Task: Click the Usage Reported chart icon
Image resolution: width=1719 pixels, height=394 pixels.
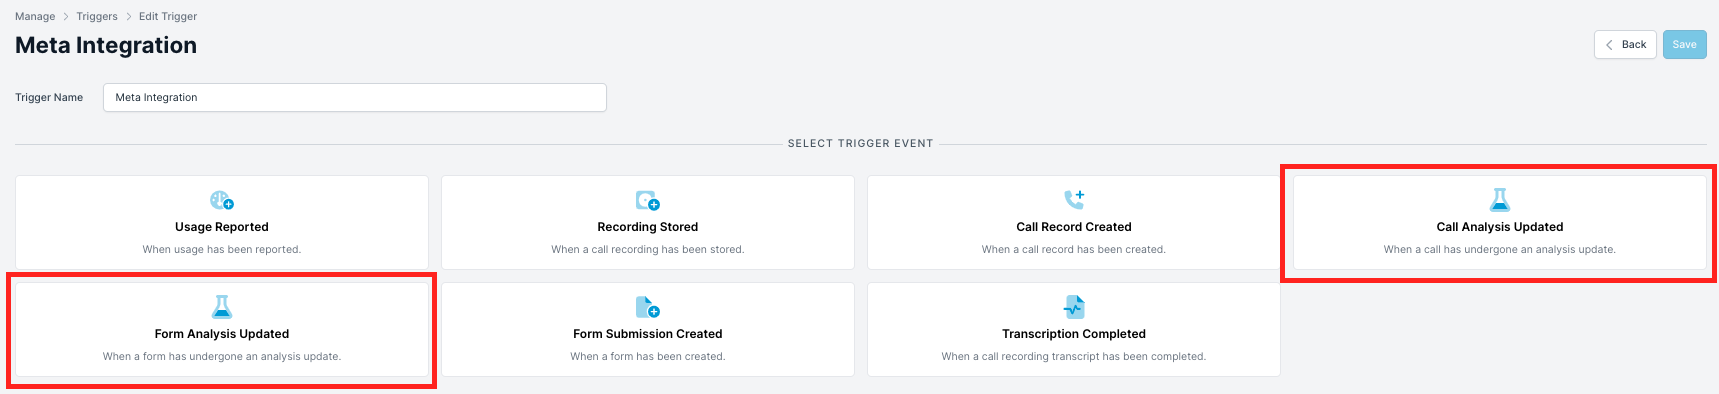Action: pyautogui.click(x=222, y=200)
